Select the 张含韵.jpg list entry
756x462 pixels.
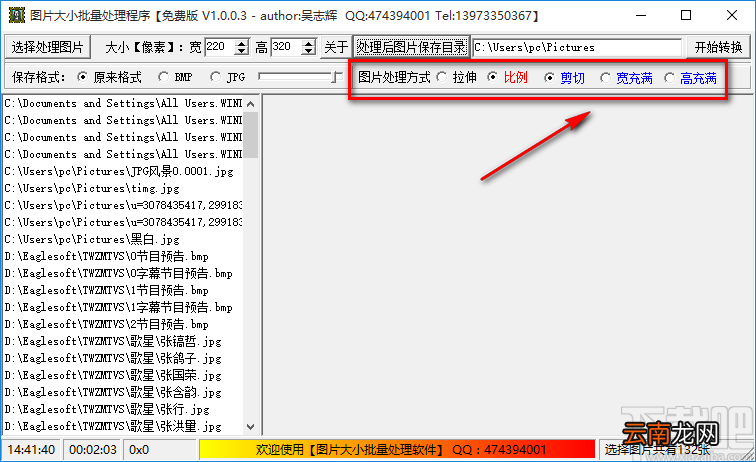click(123, 393)
